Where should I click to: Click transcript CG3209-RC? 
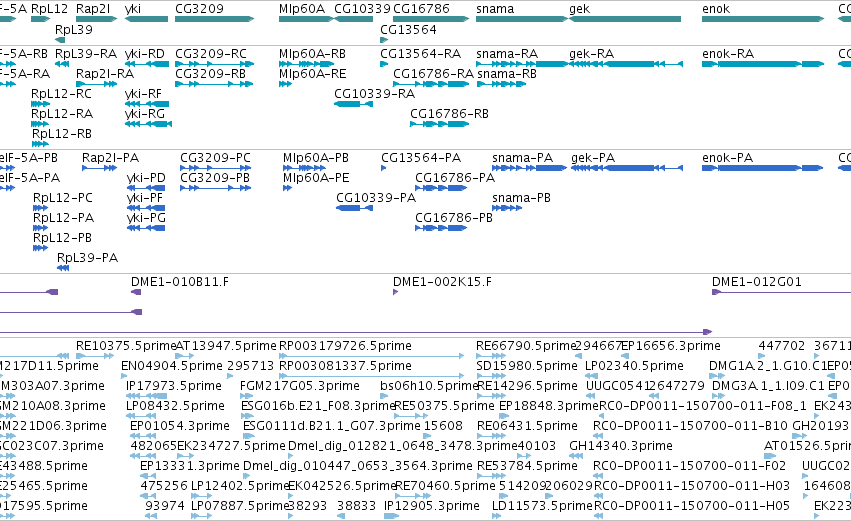click(x=211, y=54)
